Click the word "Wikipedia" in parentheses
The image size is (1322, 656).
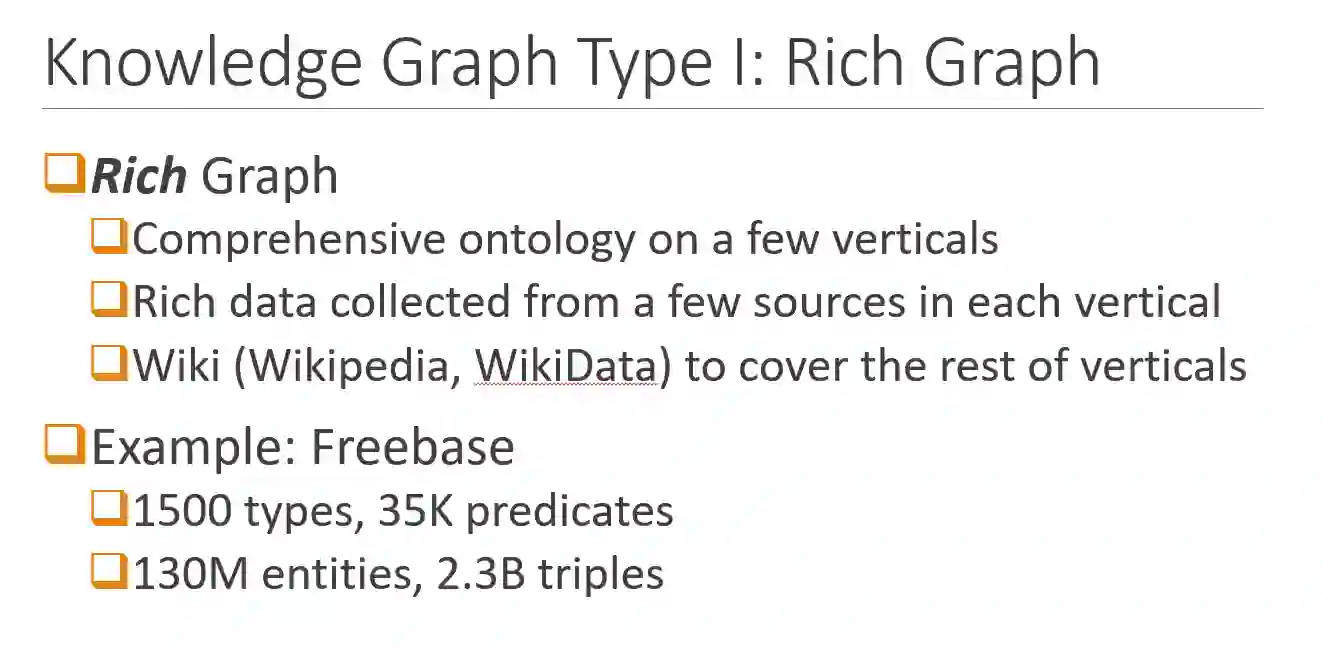(x=354, y=367)
